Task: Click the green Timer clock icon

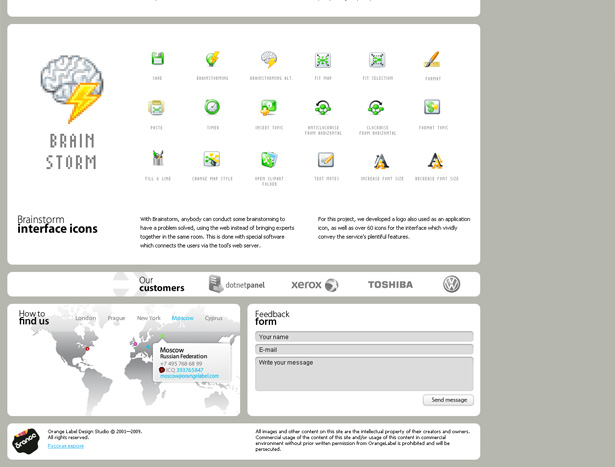Action: click(x=212, y=107)
